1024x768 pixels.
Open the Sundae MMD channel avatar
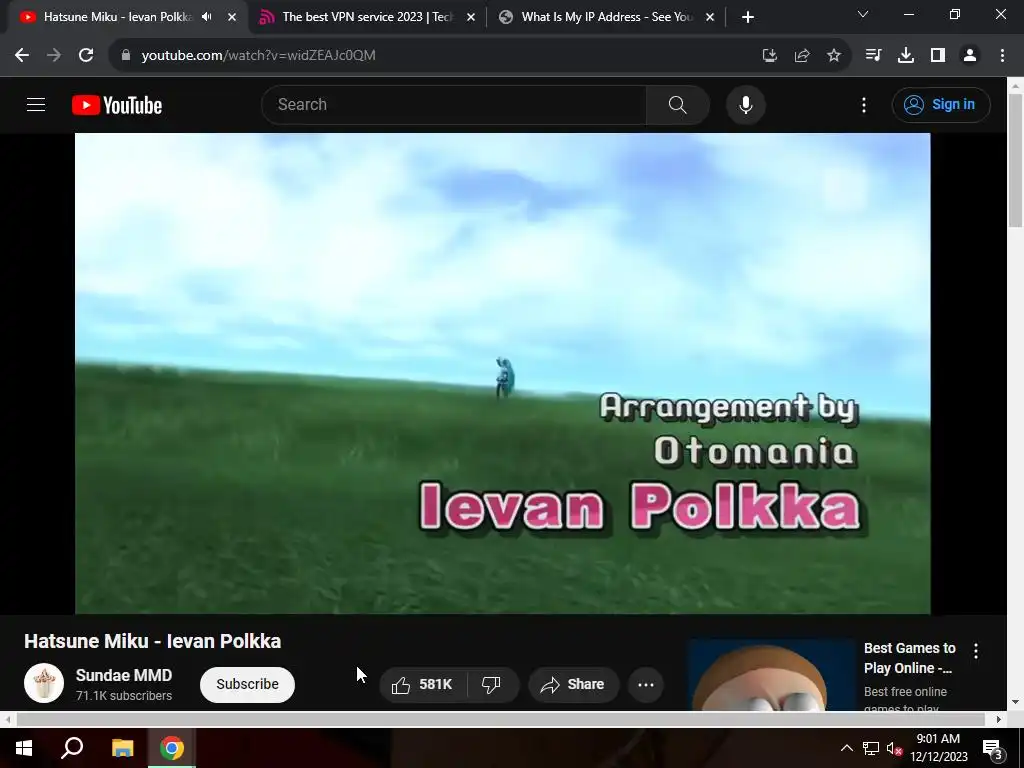tap(44, 683)
